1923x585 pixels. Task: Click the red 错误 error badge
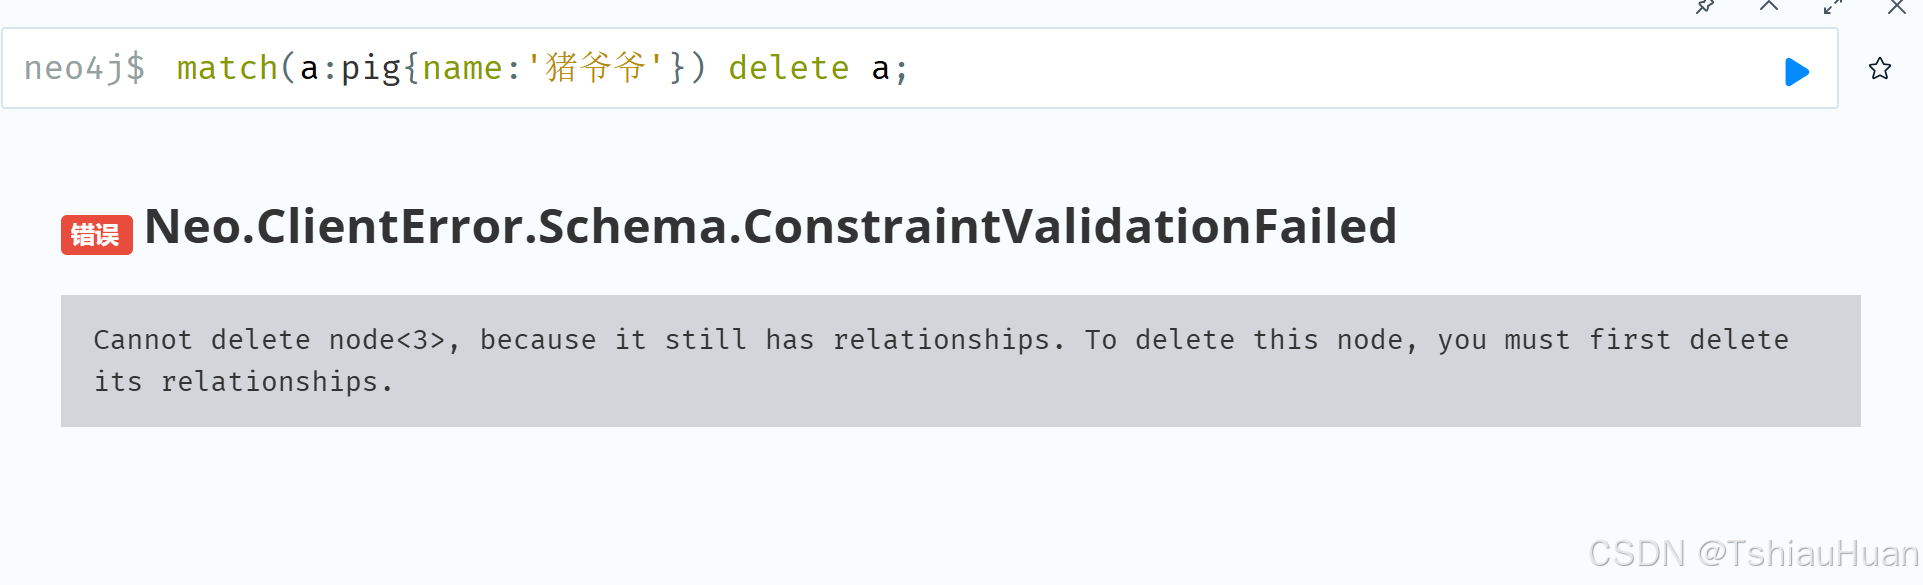tap(96, 235)
